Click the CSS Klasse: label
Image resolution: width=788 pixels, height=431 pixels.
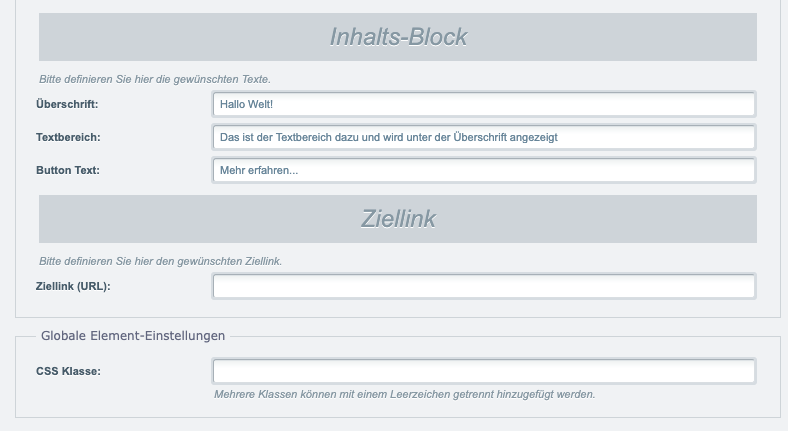point(68,371)
